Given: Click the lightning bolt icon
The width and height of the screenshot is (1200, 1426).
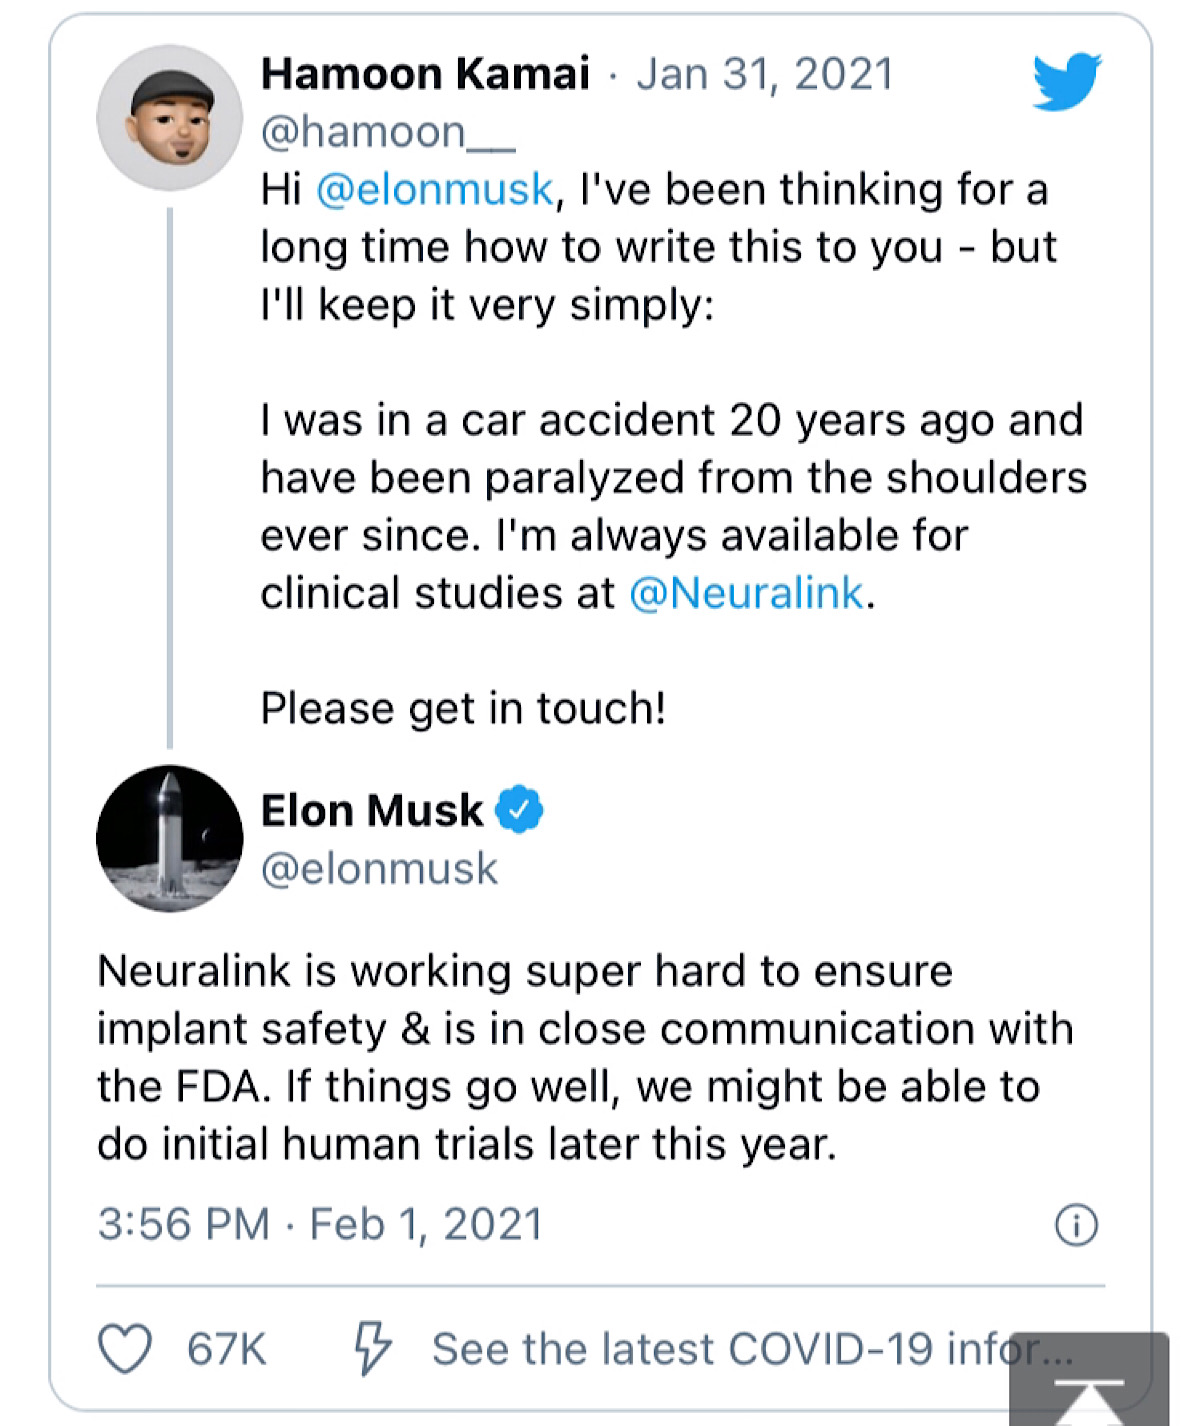Looking at the screenshot, I should tap(372, 1347).
